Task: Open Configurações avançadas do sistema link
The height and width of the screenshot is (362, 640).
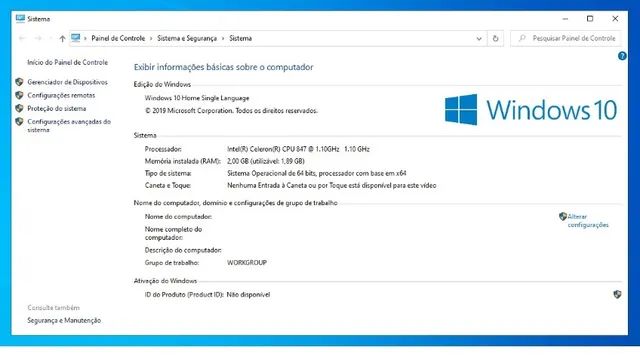Action: tap(69, 125)
